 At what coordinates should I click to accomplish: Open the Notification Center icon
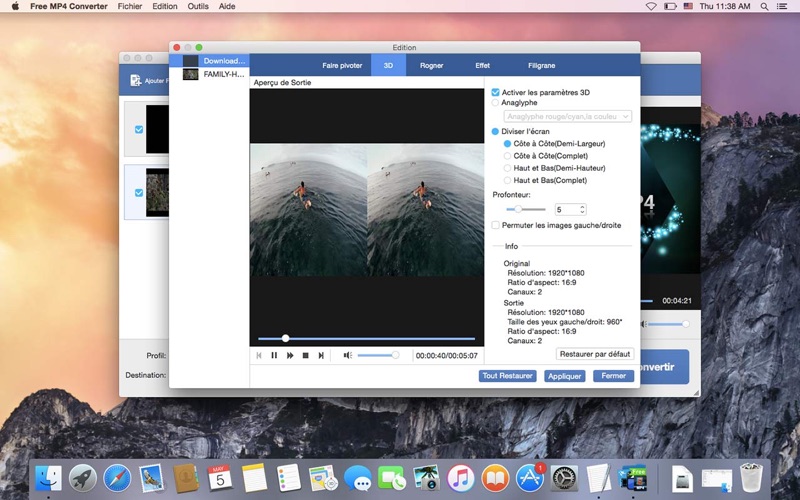tap(782, 6)
